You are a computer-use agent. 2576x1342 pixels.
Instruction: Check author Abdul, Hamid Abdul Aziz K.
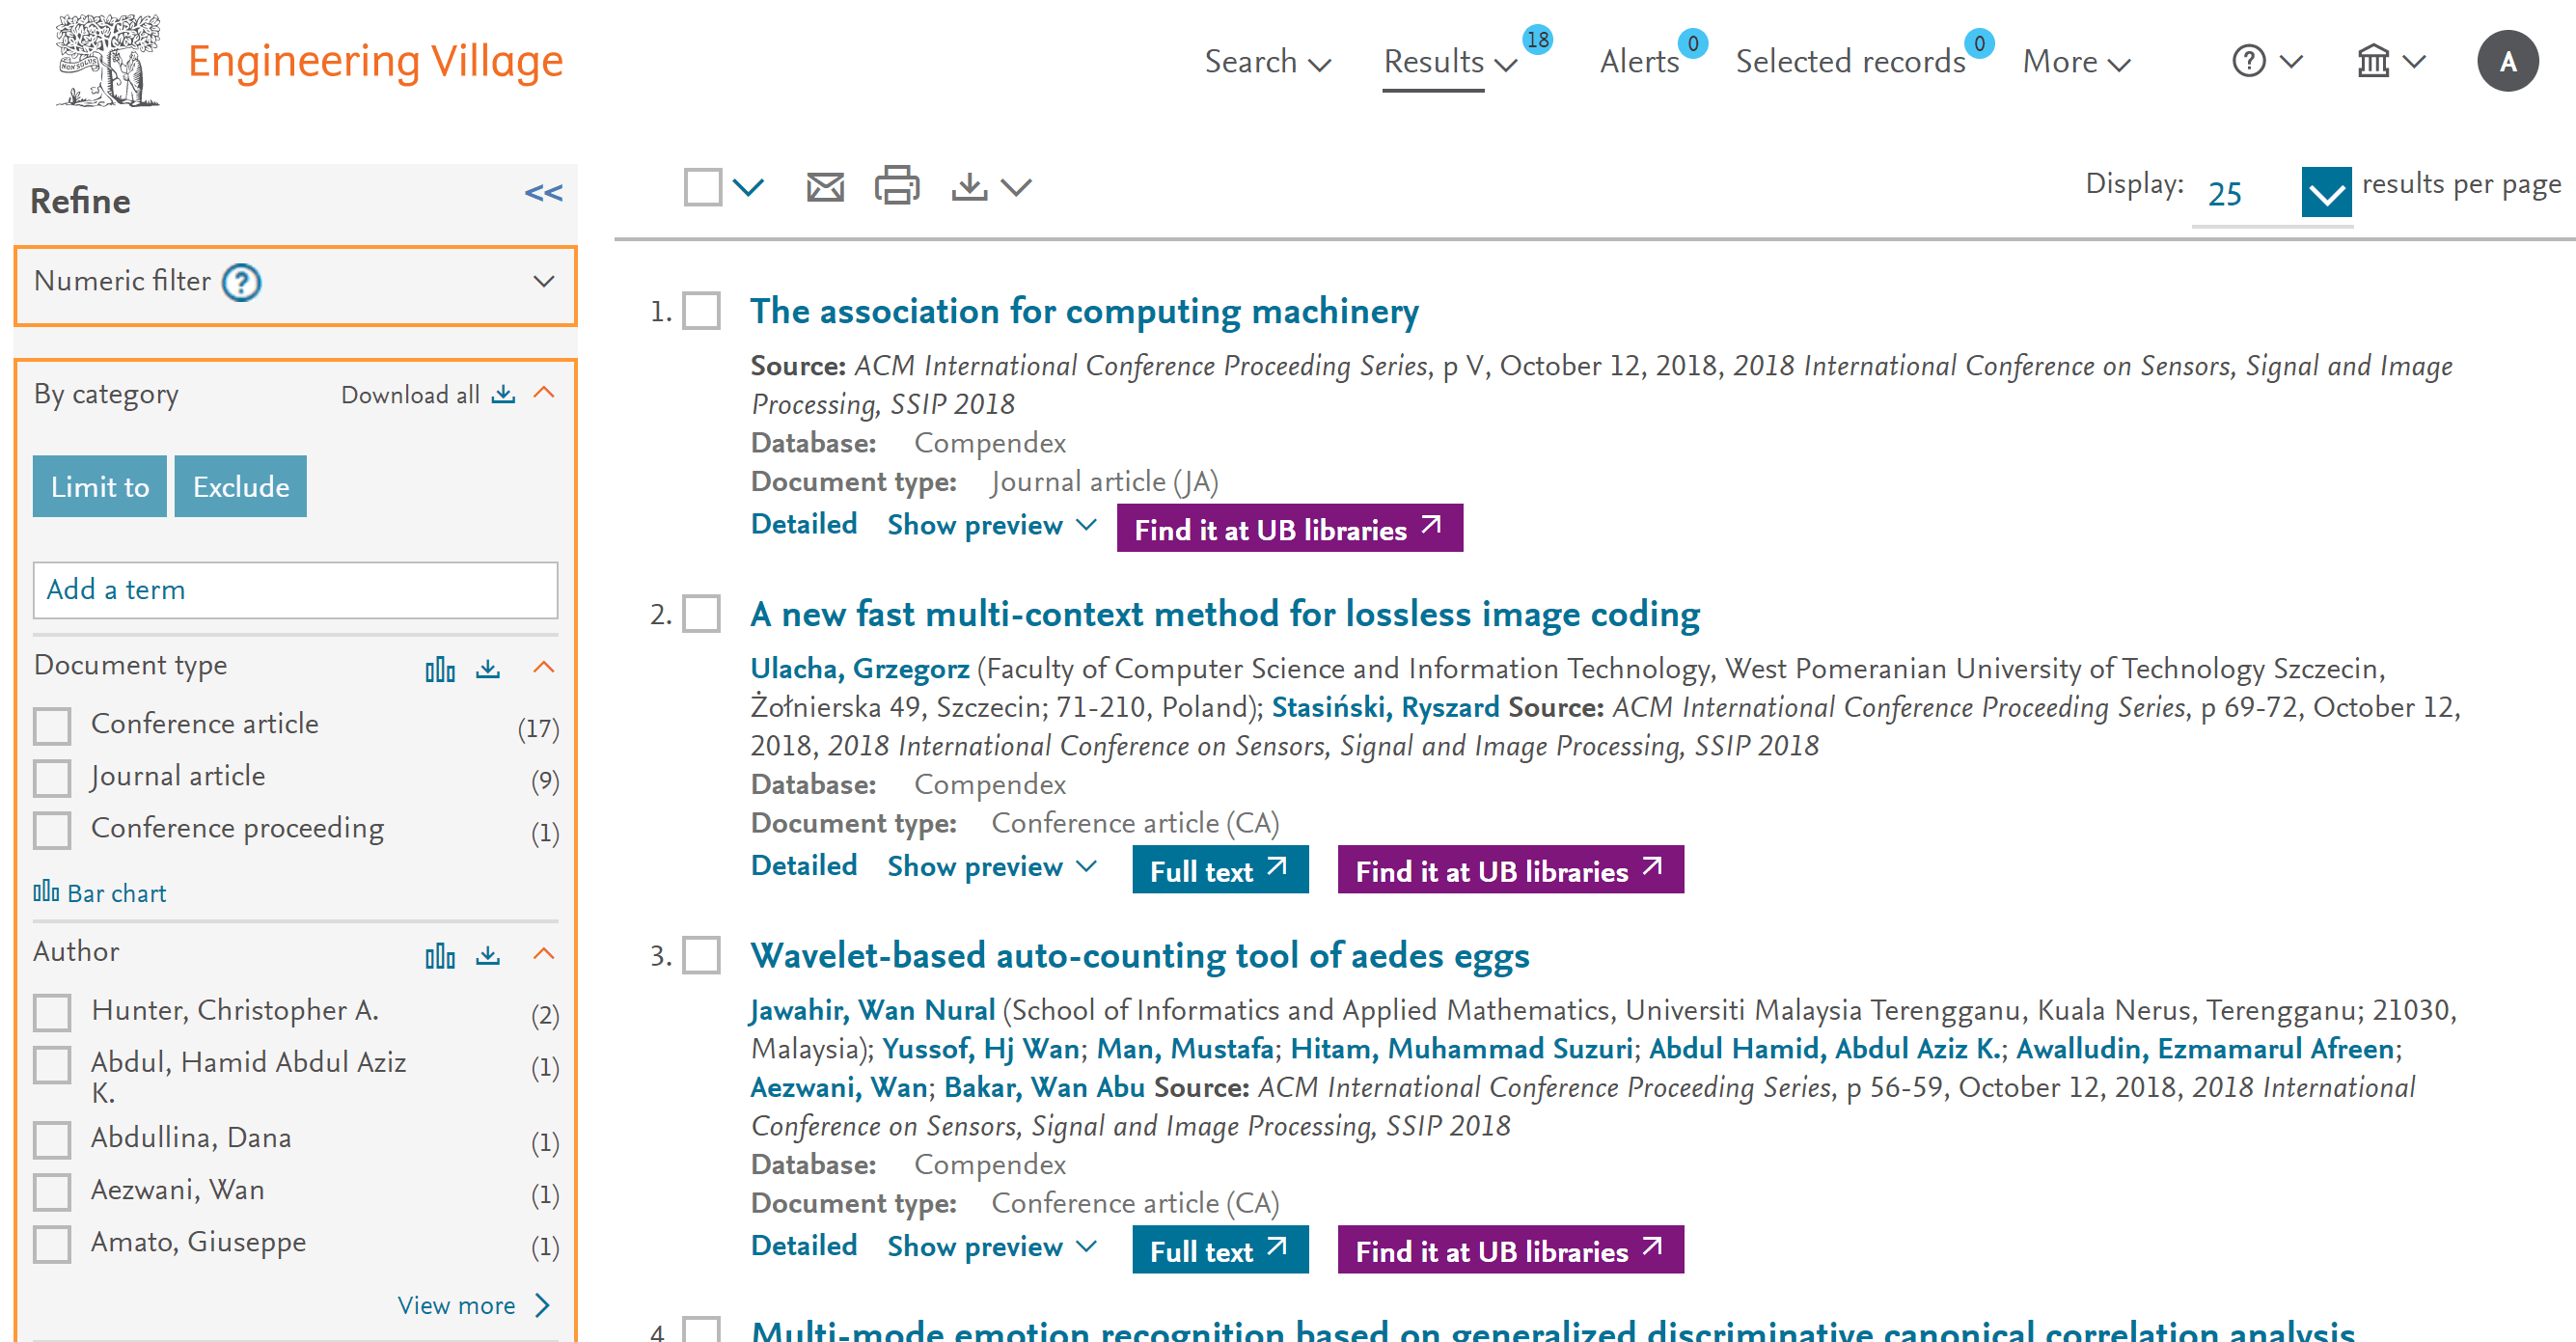pyautogui.click(x=52, y=1065)
